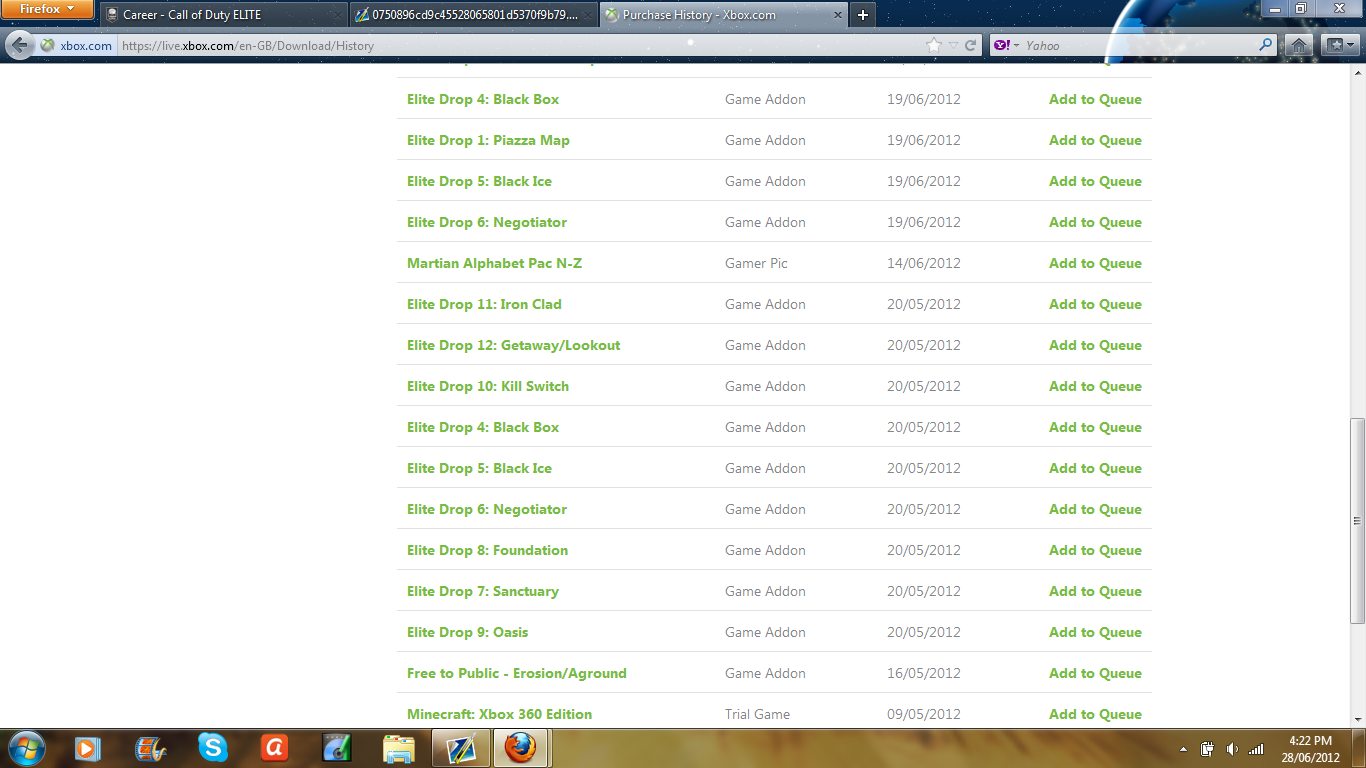Click the 'Gamer Pic' type text
1366x768 pixels.
click(756, 263)
